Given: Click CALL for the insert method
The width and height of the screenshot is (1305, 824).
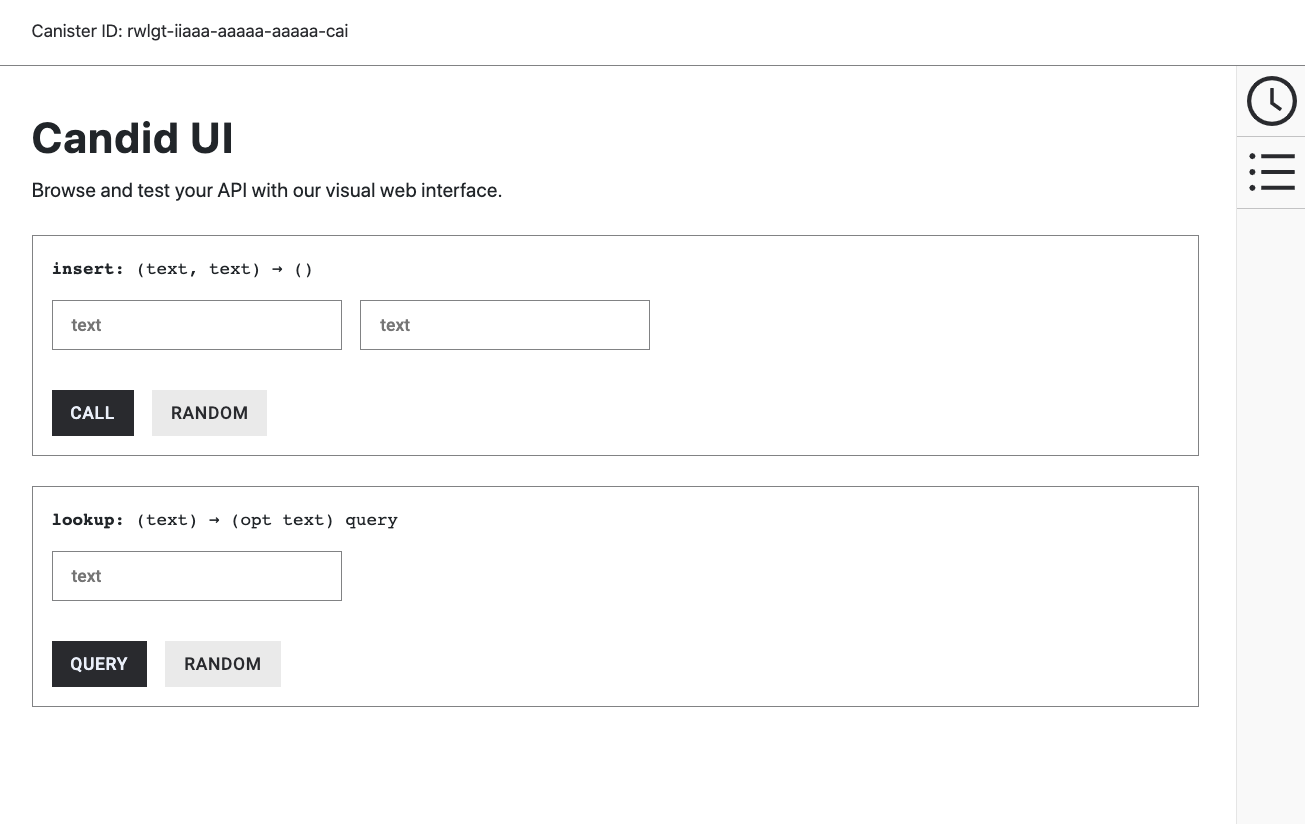Looking at the screenshot, I should 92,412.
